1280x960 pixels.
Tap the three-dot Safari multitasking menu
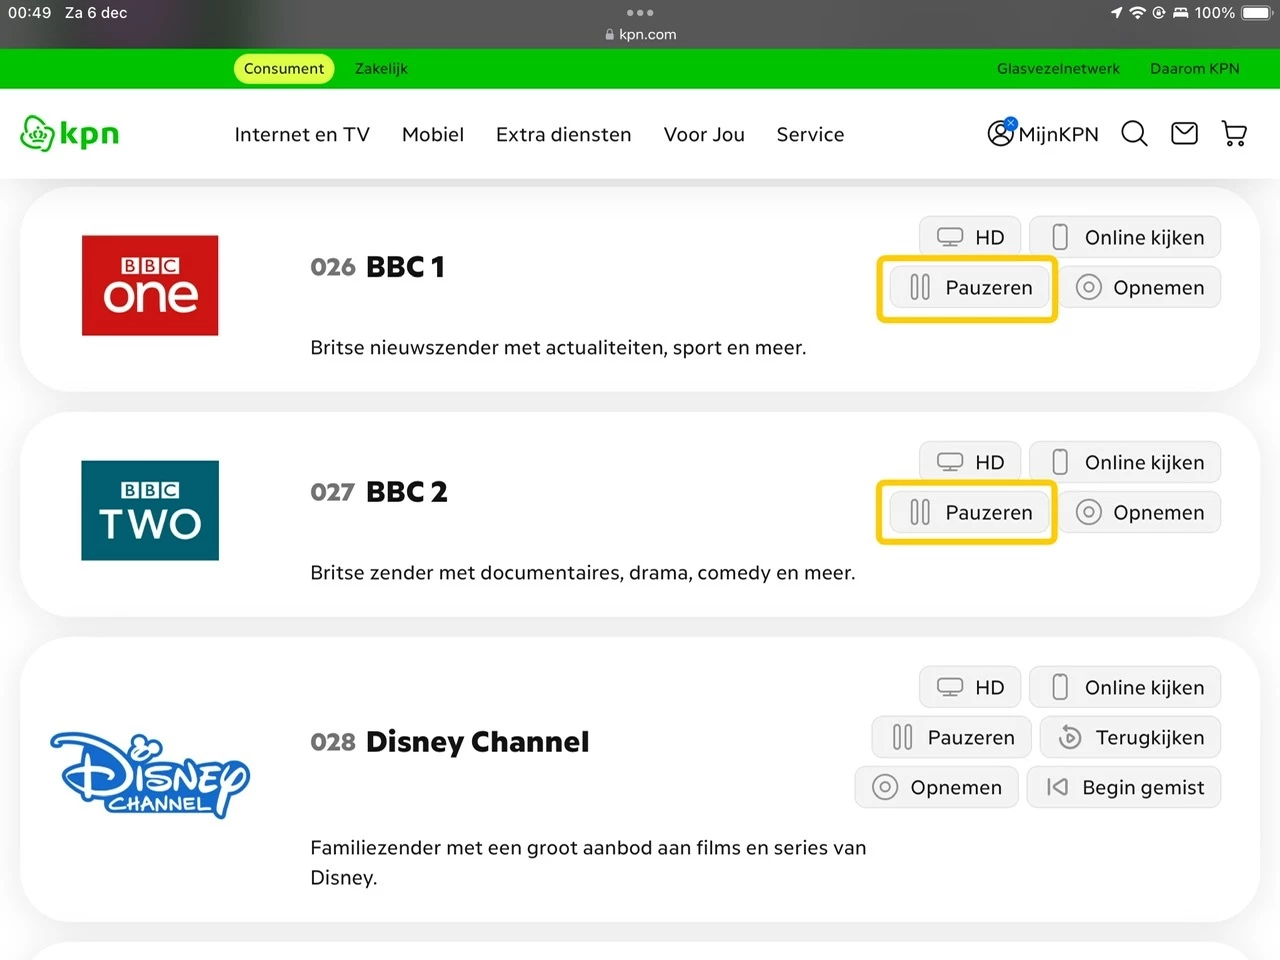pyautogui.click(x=640, y=13)
